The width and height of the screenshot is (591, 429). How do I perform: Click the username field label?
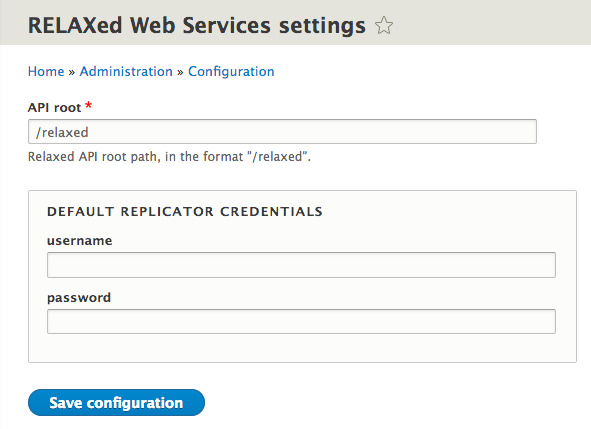[x=80, y=241]
